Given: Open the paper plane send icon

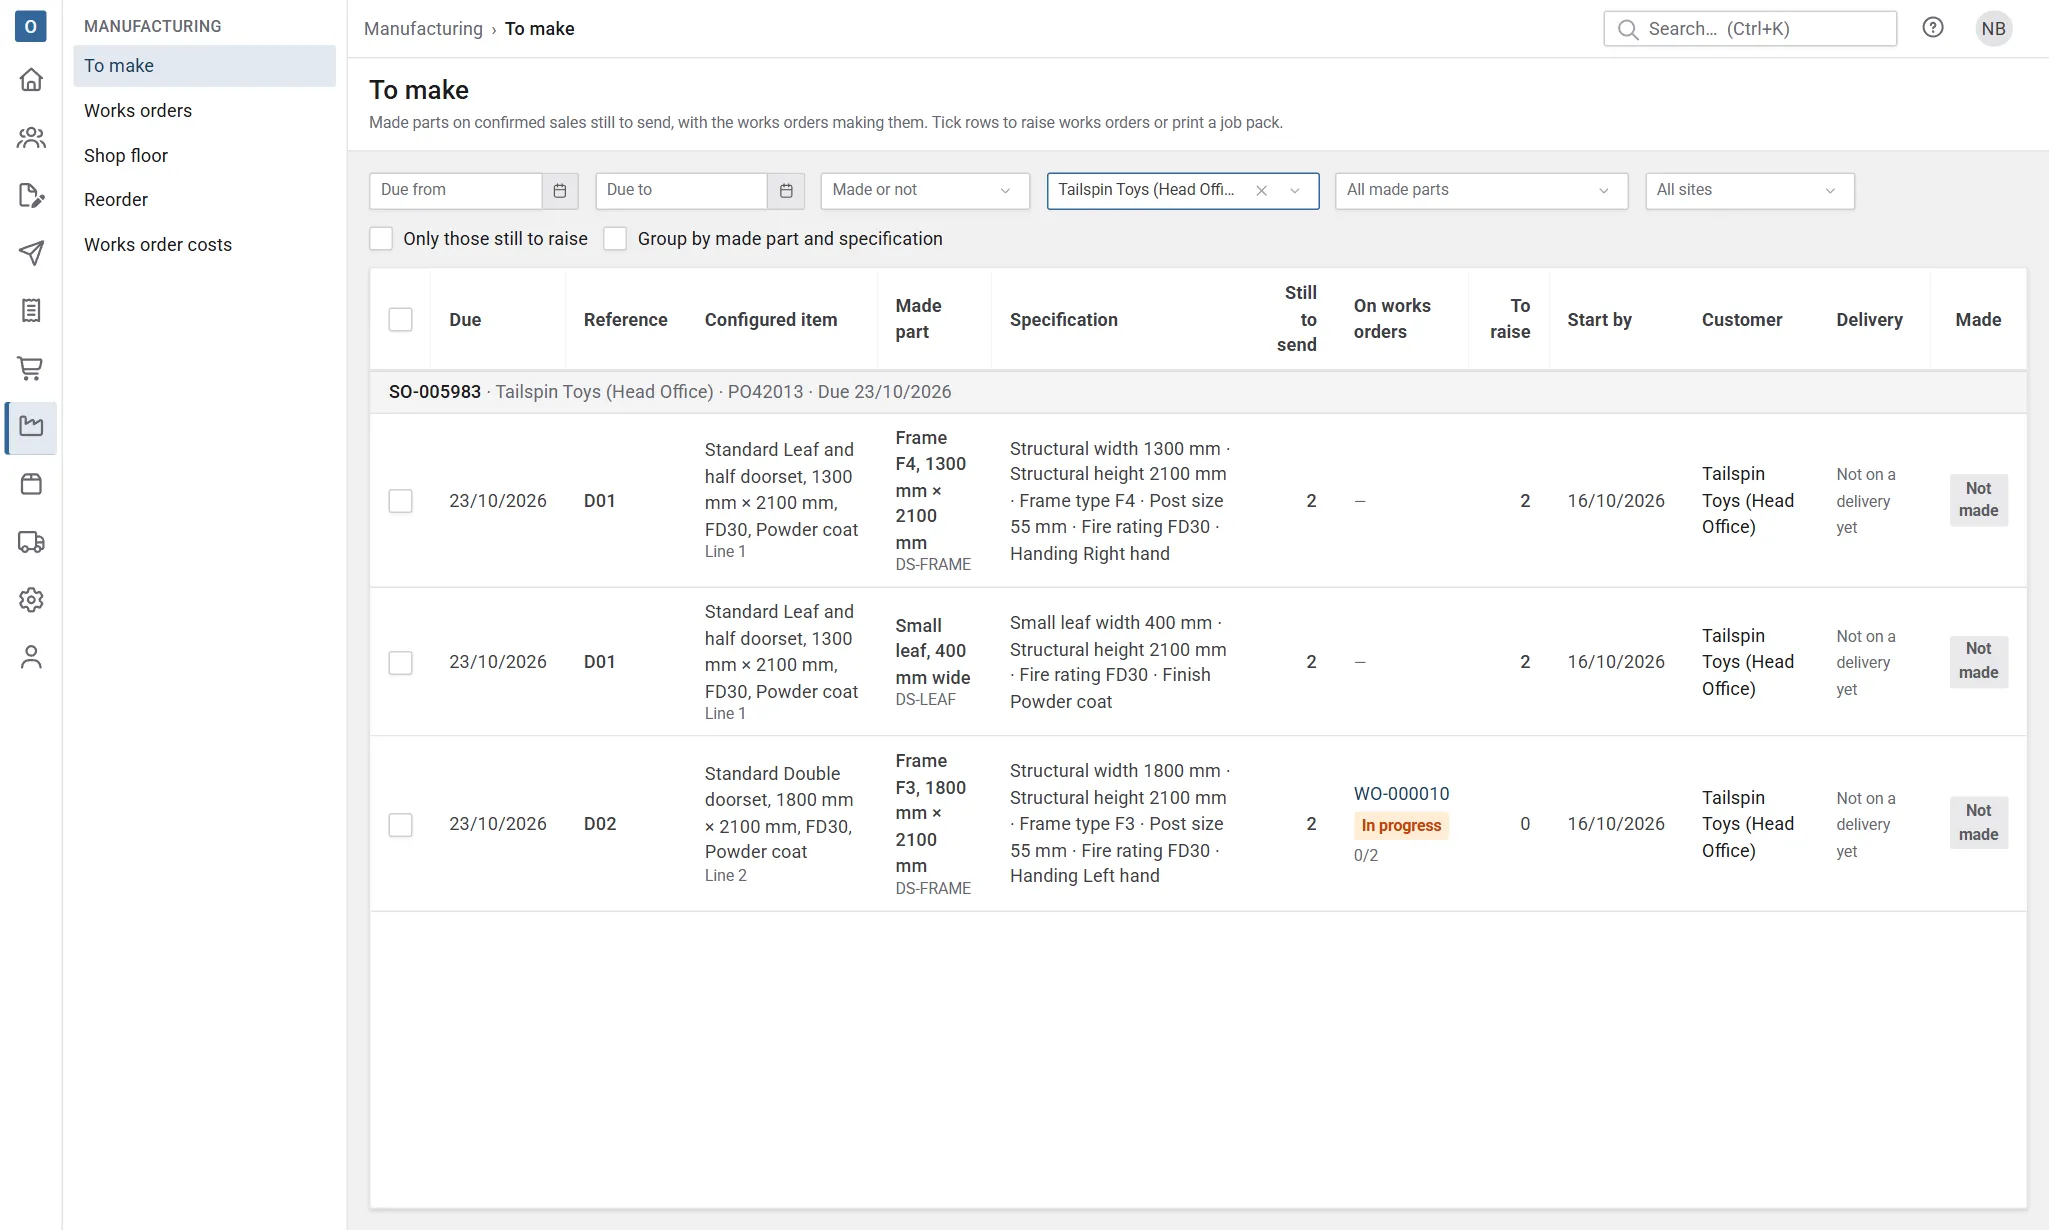Looking at the screenshot, I should pyautogui.click(x=31, y=253).
